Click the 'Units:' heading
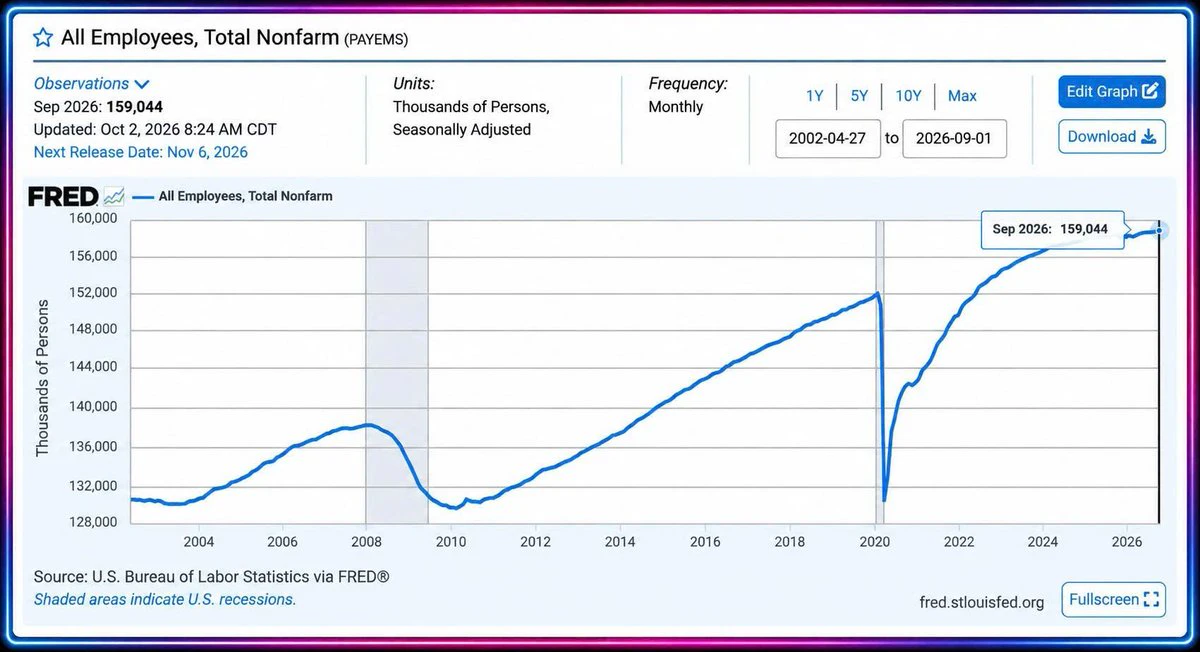 (x=414, y=84)
